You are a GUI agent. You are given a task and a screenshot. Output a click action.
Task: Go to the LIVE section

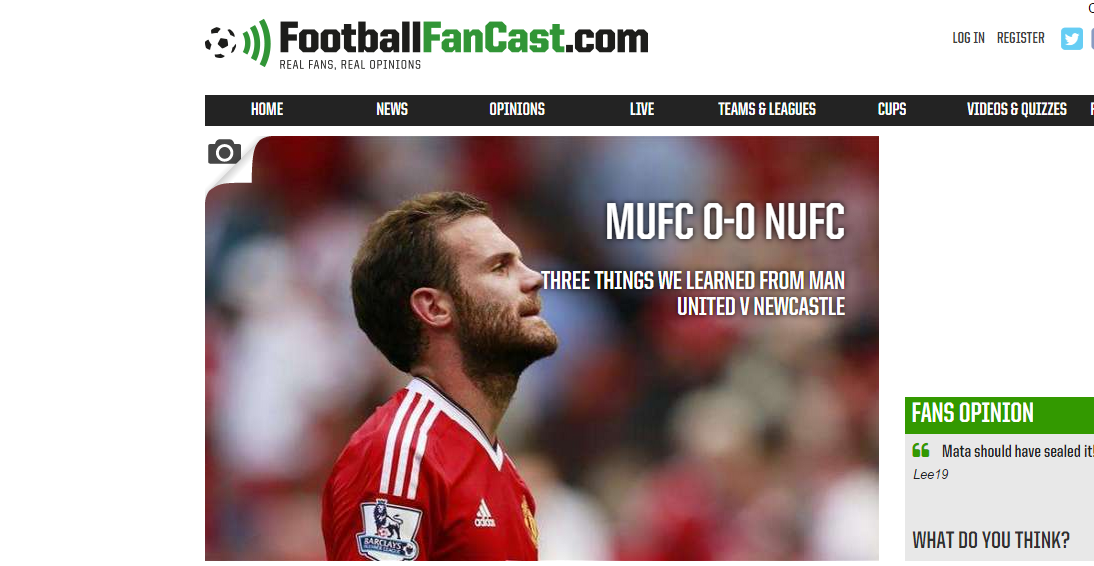(x=642, y=110)
